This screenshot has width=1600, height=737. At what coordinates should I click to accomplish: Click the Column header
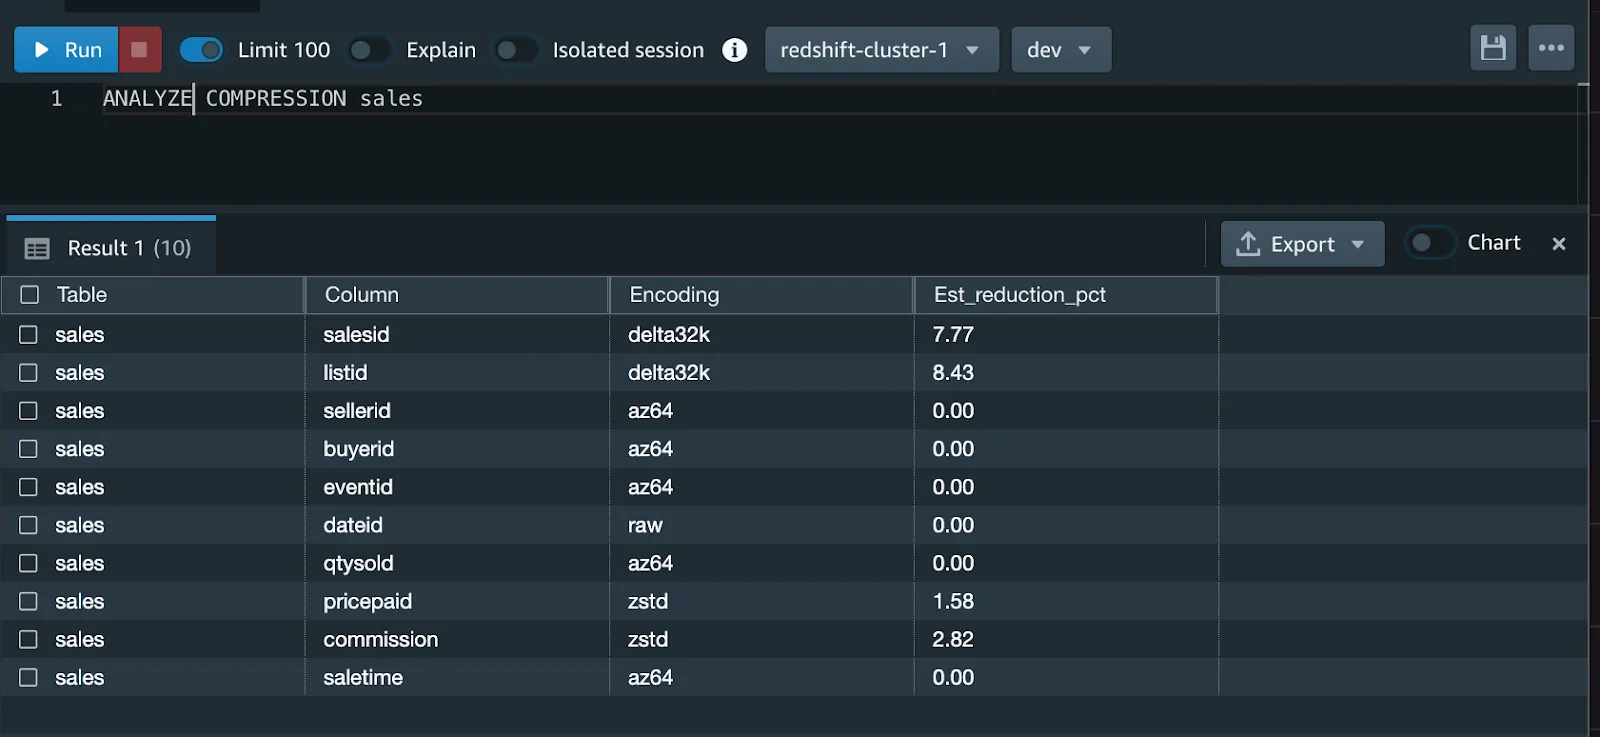[x=457, y=295]
